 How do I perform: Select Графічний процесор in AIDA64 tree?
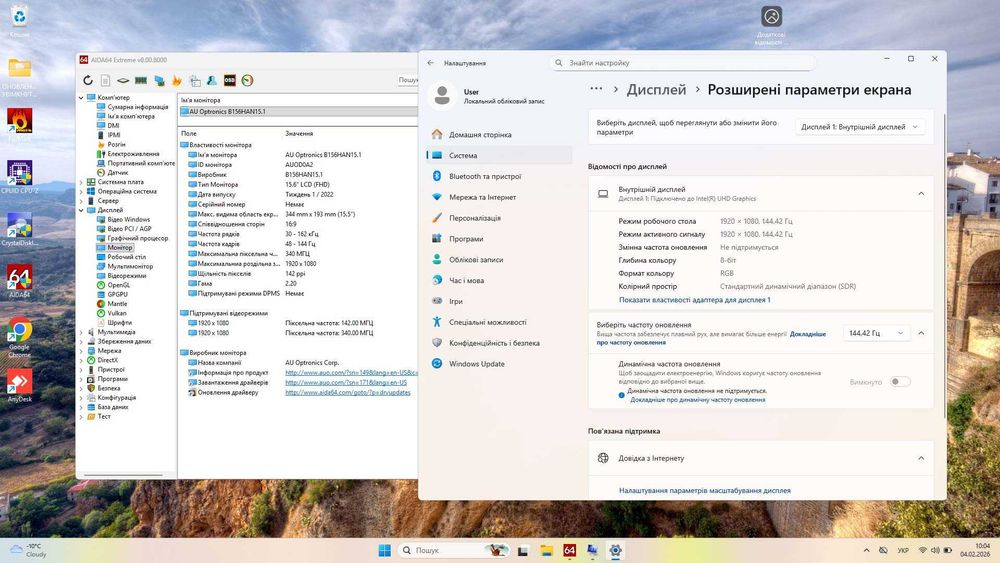click(138, 238)
